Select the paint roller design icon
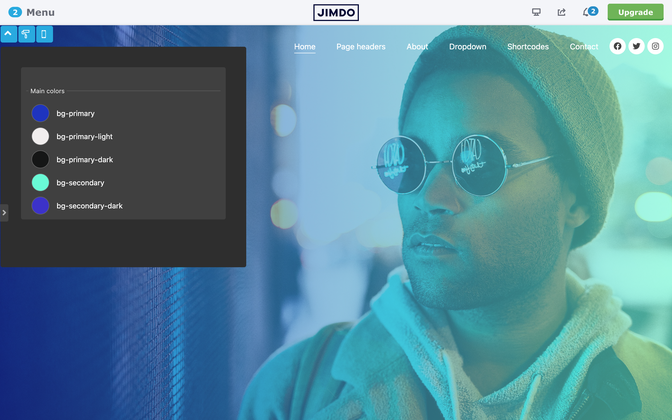Screen dimensions: 672x420 click(27, 34)
